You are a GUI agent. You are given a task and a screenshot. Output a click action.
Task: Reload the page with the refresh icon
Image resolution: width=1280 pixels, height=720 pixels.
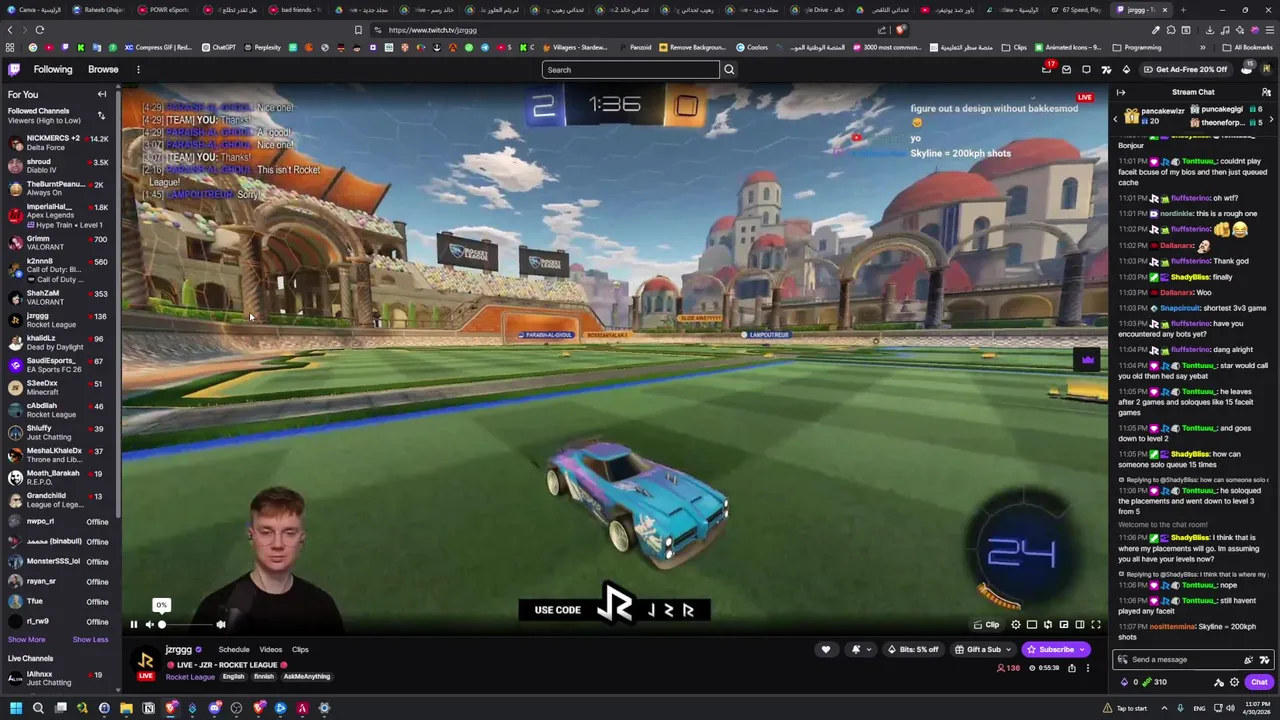click(40, 30)
